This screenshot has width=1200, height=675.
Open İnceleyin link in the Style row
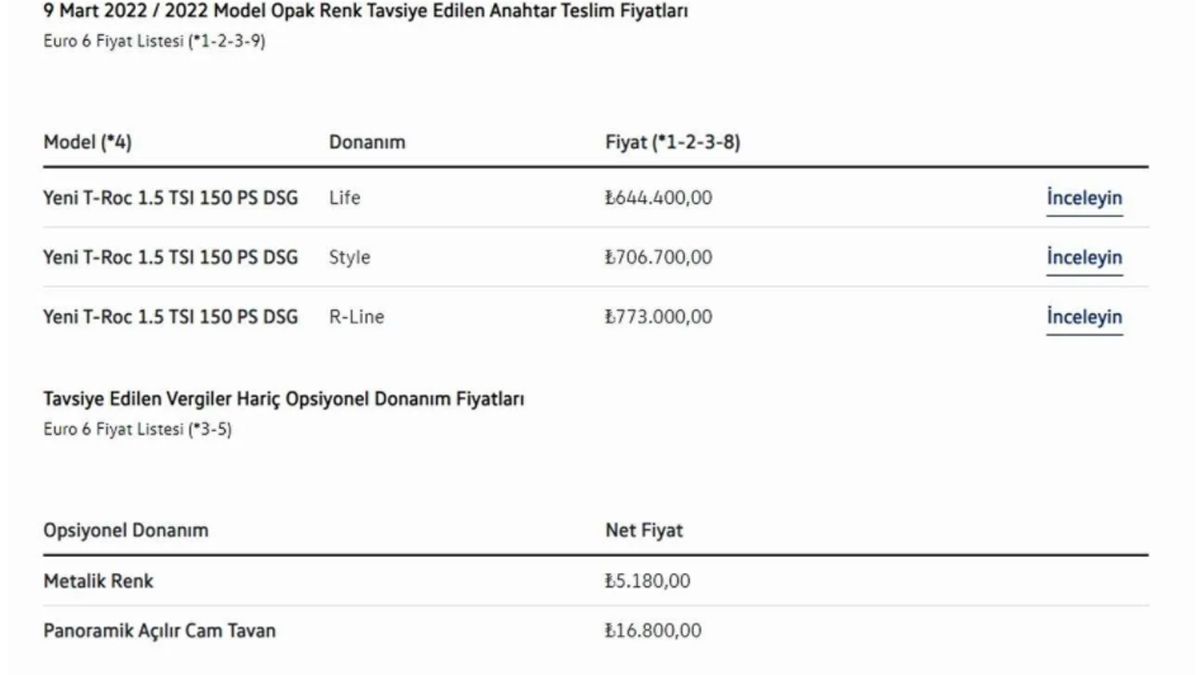[x=1084, y=258]
